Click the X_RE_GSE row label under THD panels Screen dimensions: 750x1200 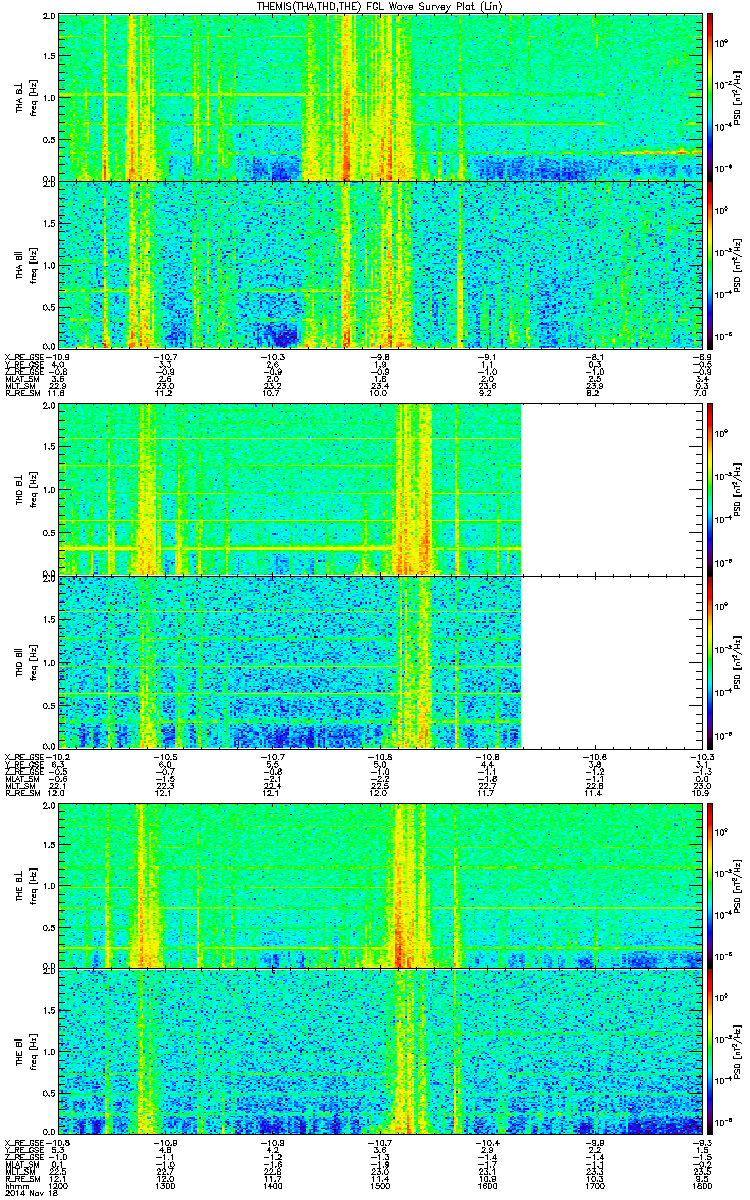coord(23,757)
